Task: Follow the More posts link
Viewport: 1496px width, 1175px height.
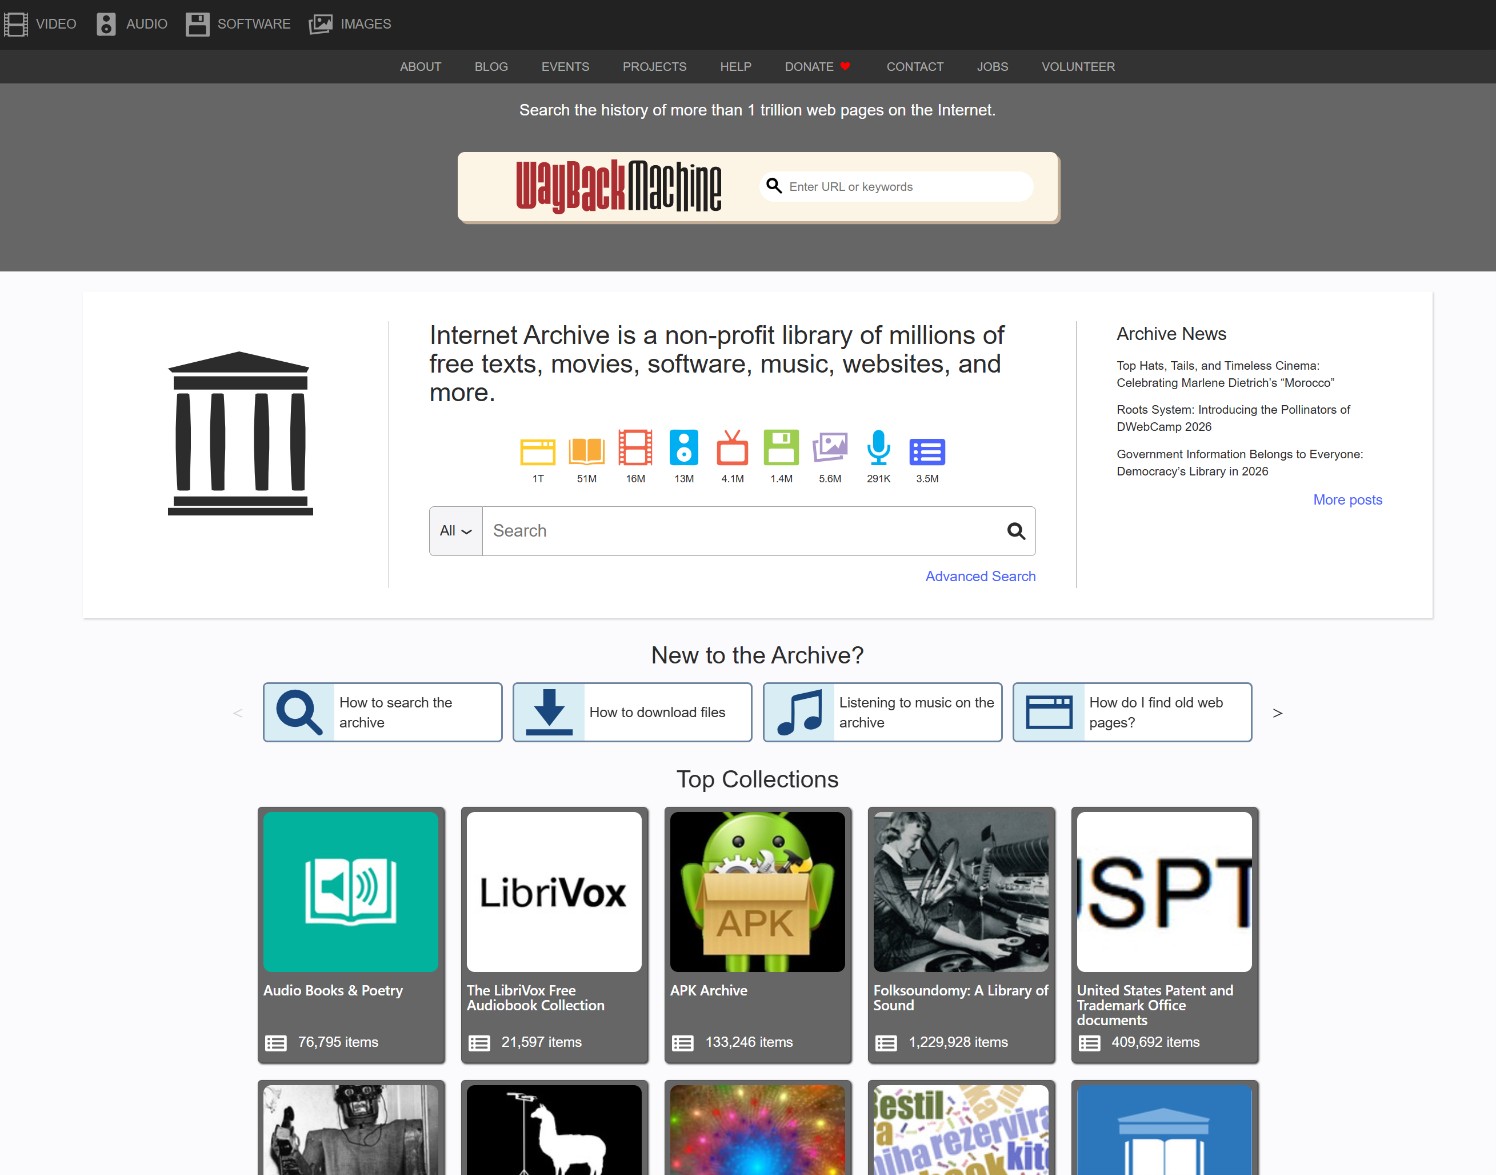Action: pyautogui.click(x=1348, y=500)
